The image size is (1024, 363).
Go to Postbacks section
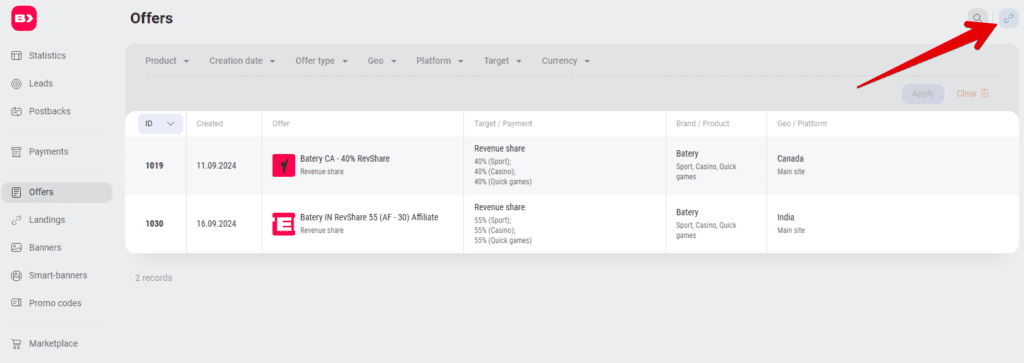pos(50,112)
